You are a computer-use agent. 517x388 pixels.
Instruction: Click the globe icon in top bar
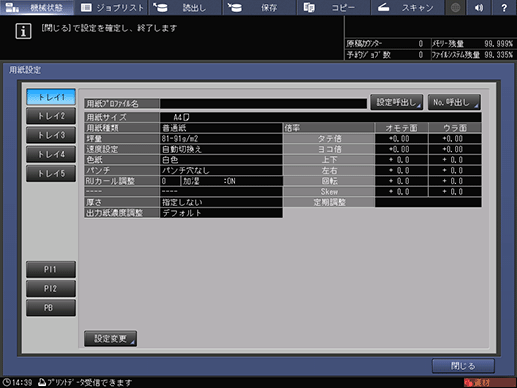point(455,7)
